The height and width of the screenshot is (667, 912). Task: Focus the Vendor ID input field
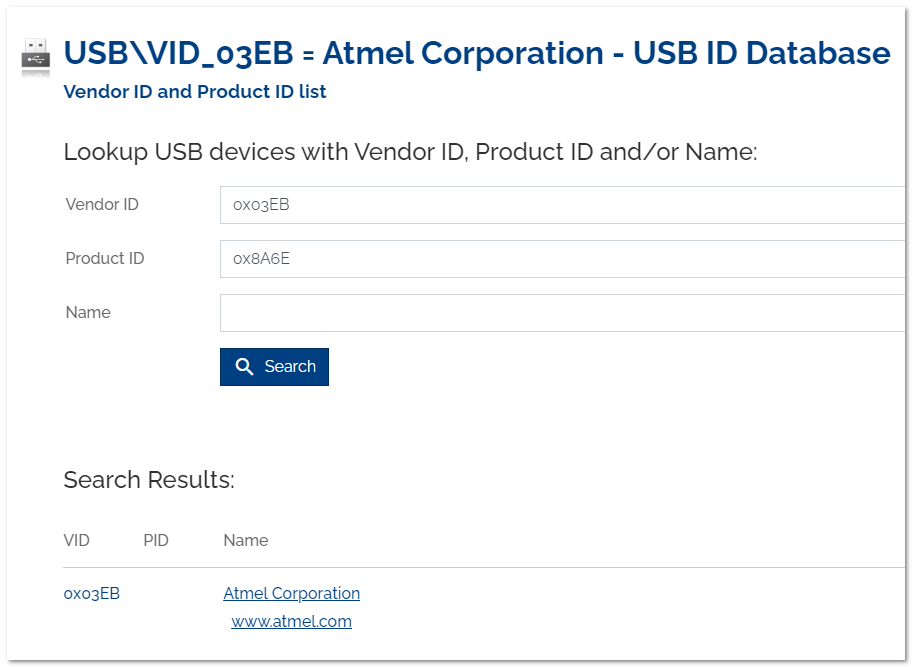pos(562,205)
